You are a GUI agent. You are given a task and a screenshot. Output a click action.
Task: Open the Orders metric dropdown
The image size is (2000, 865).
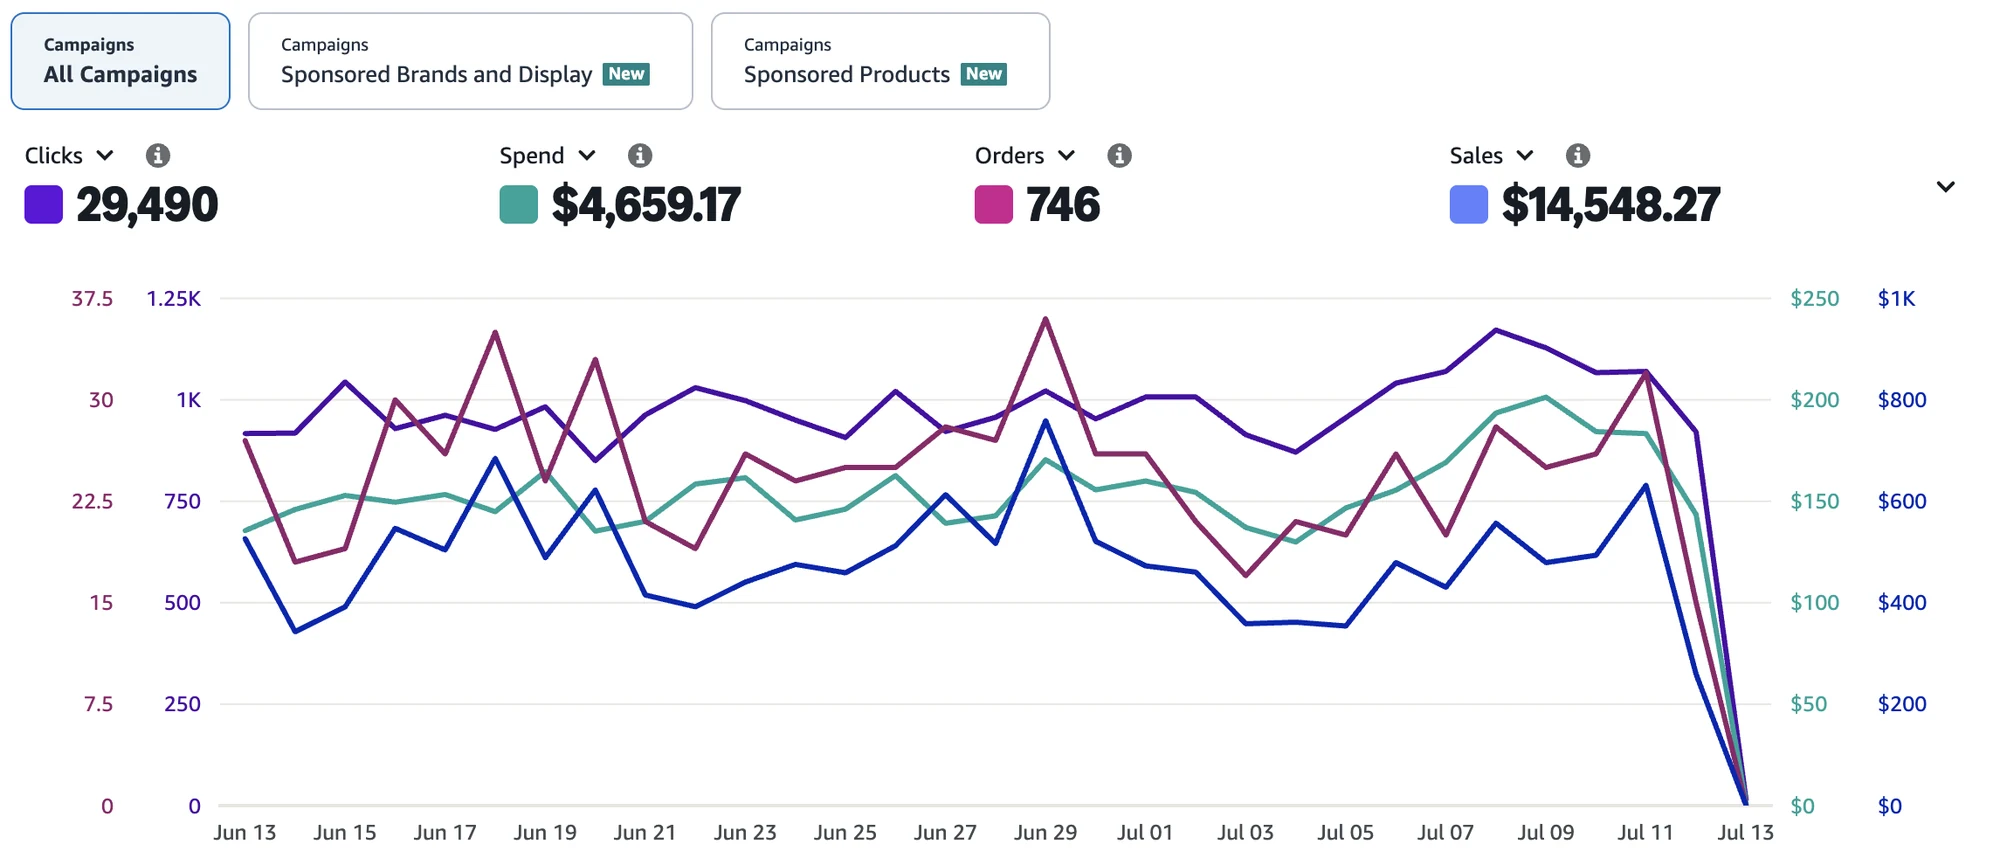pyautogui.click(x=1025, y=156)
